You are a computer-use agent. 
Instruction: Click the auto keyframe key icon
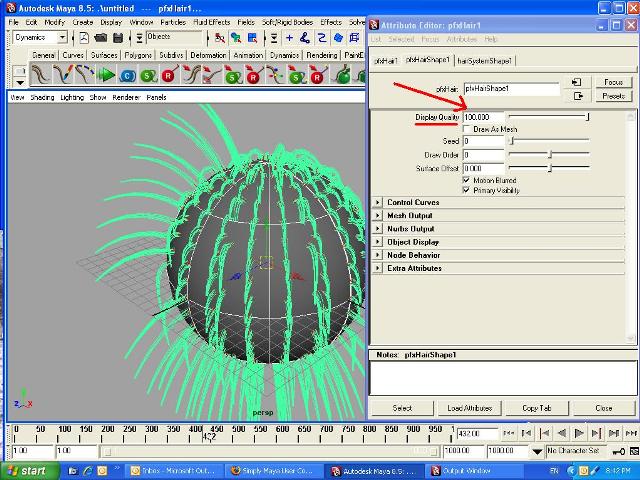pyautogui.click(x=618, y=451)
